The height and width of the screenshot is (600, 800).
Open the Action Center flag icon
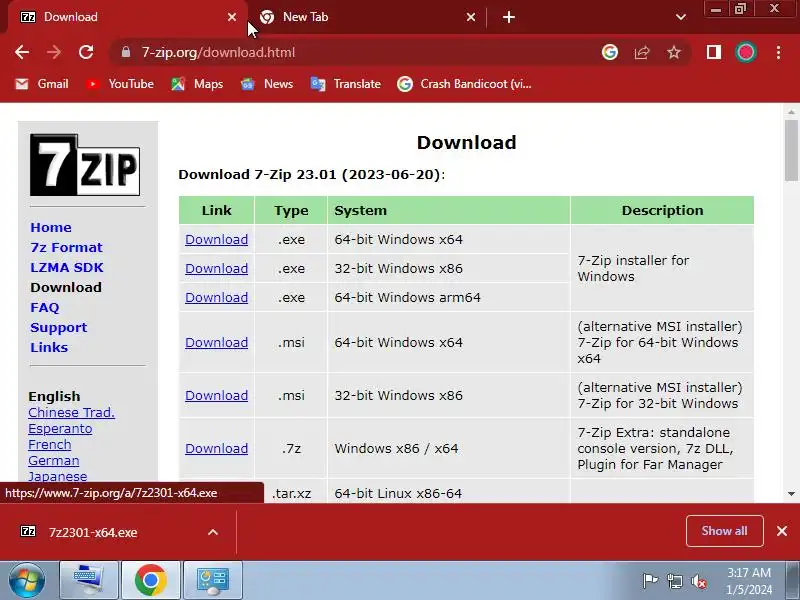click(650, 581)
